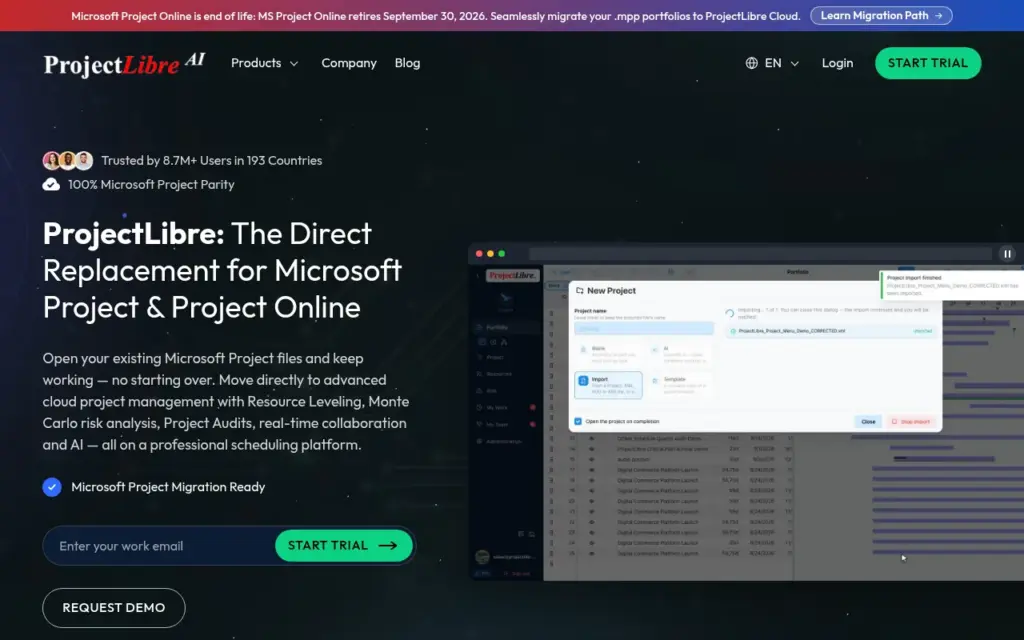Click the 'Trusted by 8.7M+ Users' text

click(211, 161)
